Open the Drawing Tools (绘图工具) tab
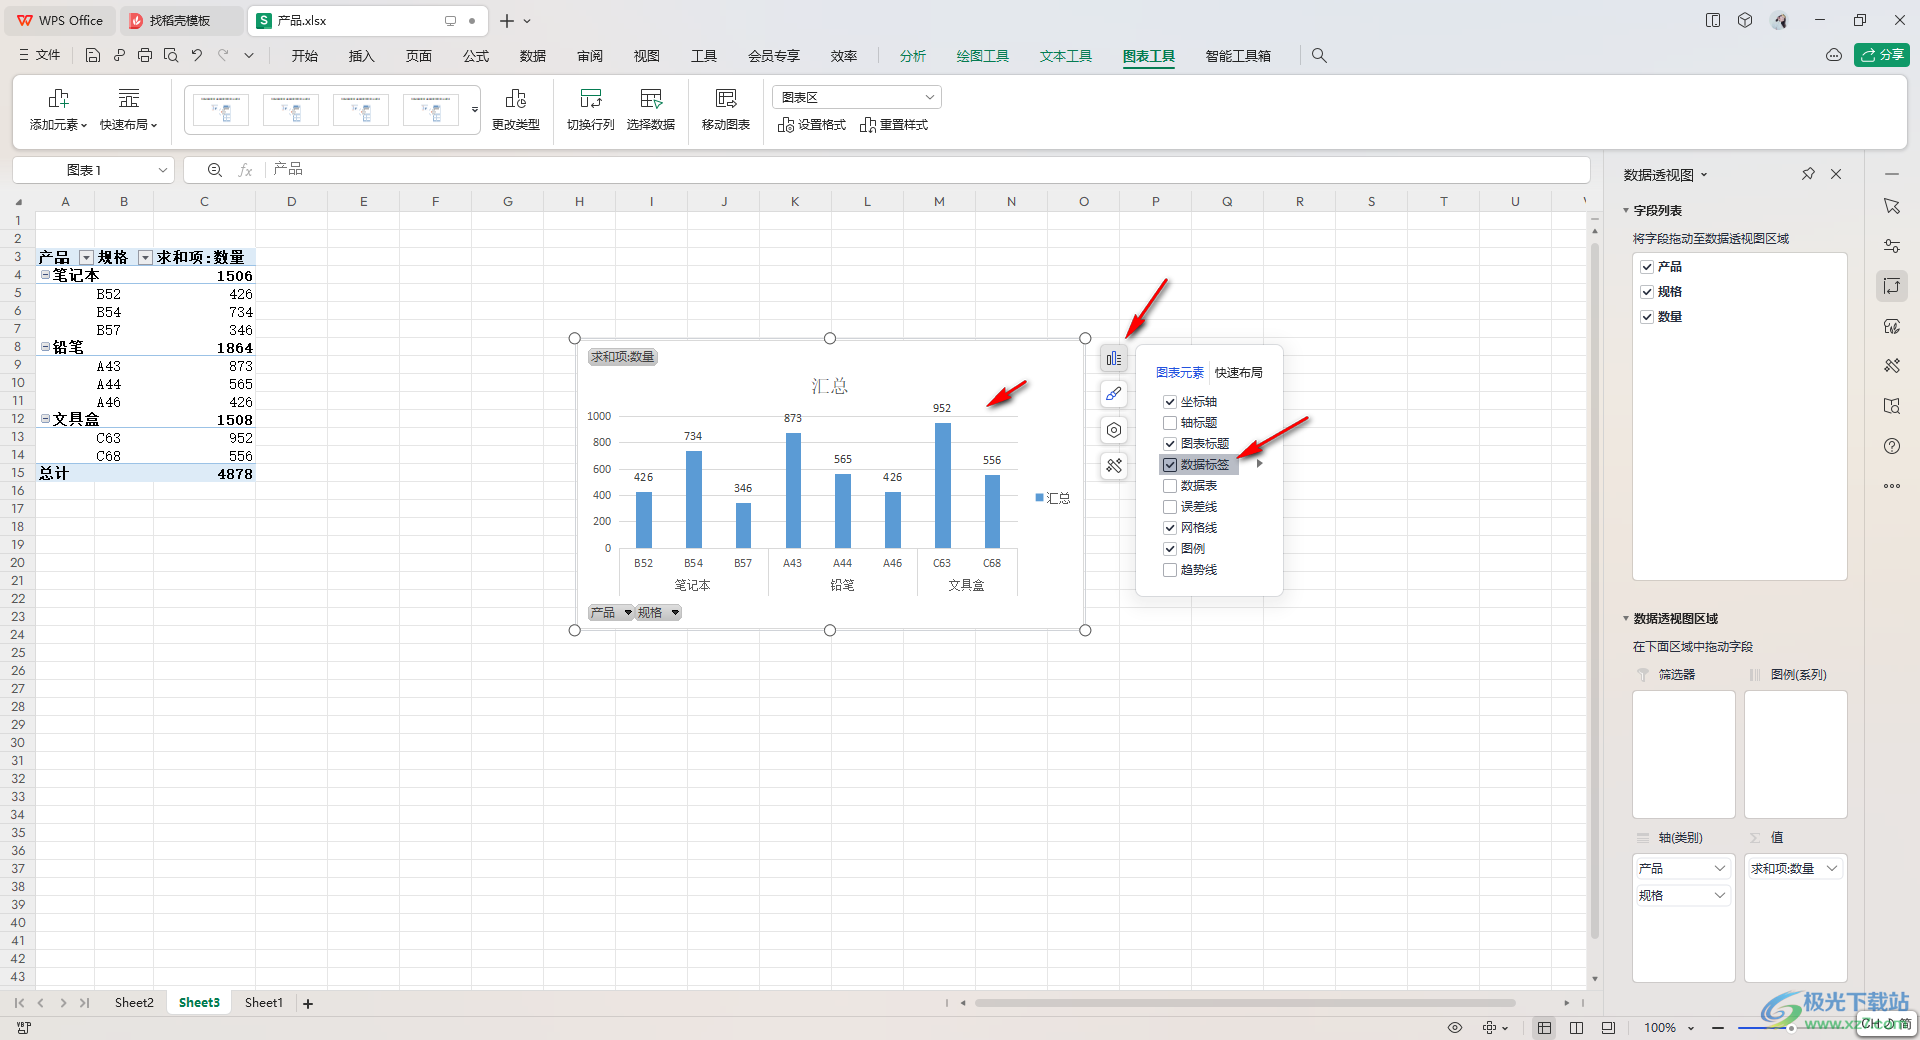 tap(982, 56)
